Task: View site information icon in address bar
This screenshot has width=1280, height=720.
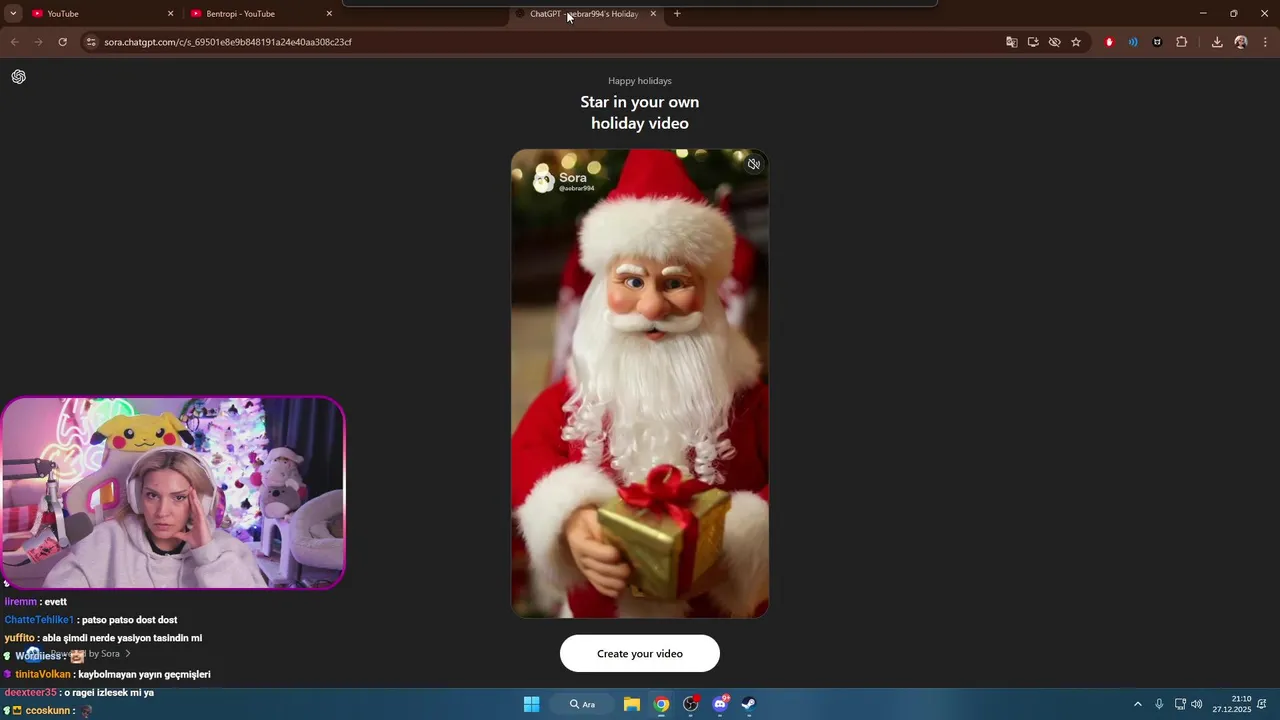Action: 91,42
